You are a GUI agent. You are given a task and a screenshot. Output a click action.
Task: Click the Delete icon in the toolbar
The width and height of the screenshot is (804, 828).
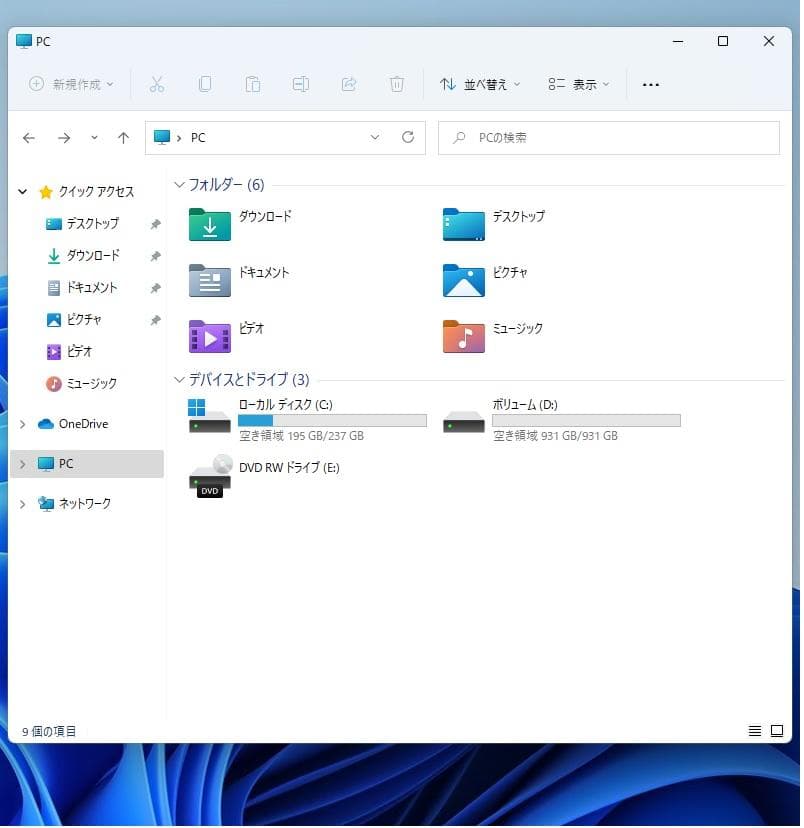click(x=397, y=84)
